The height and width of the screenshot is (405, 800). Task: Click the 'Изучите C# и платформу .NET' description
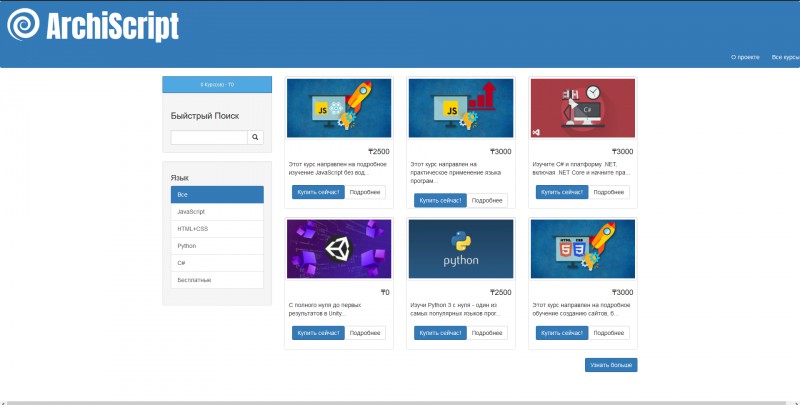click(x=581, y=169)
